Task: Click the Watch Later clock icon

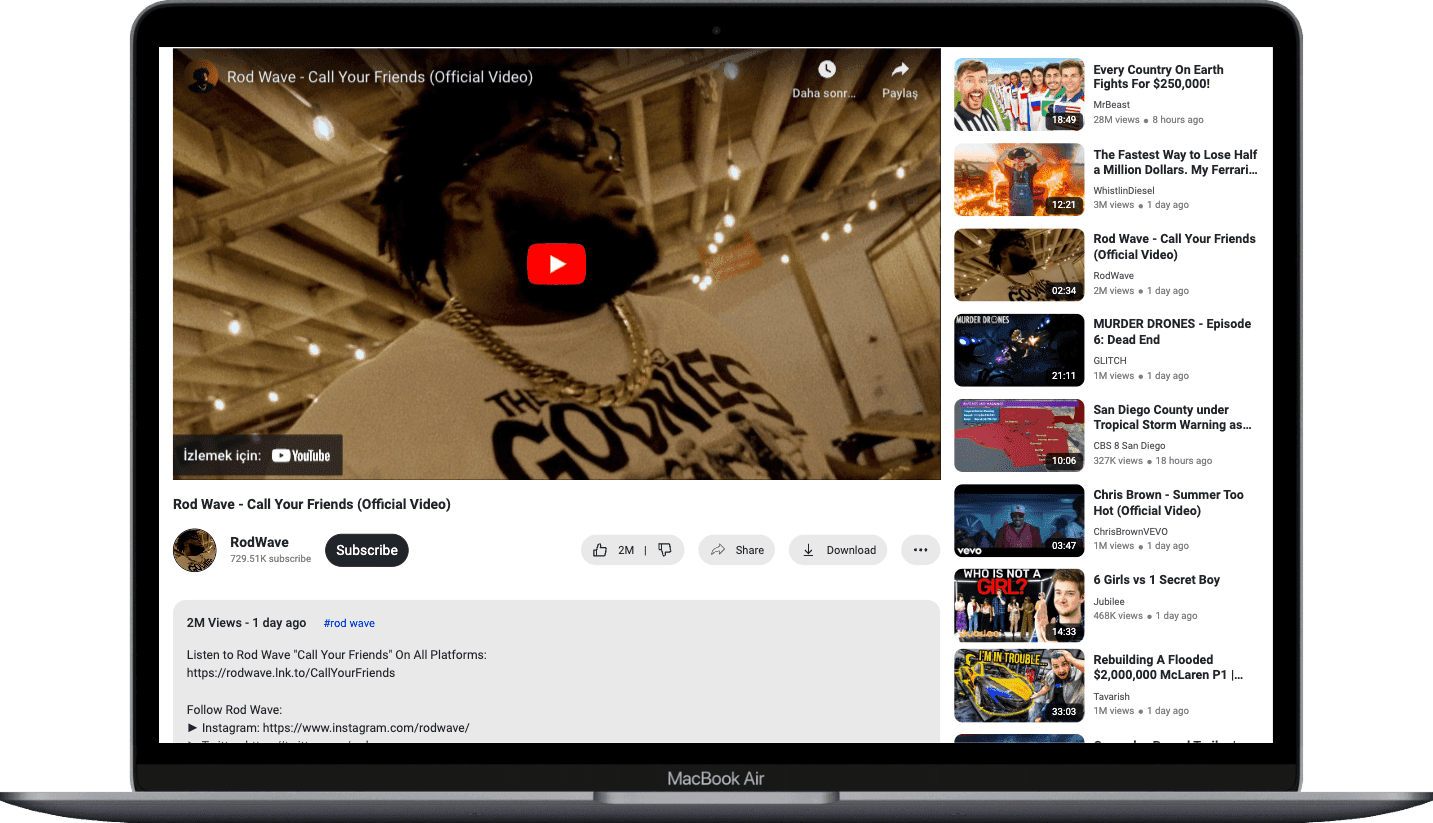Action: pyautogui.click(x=826, y=70)
